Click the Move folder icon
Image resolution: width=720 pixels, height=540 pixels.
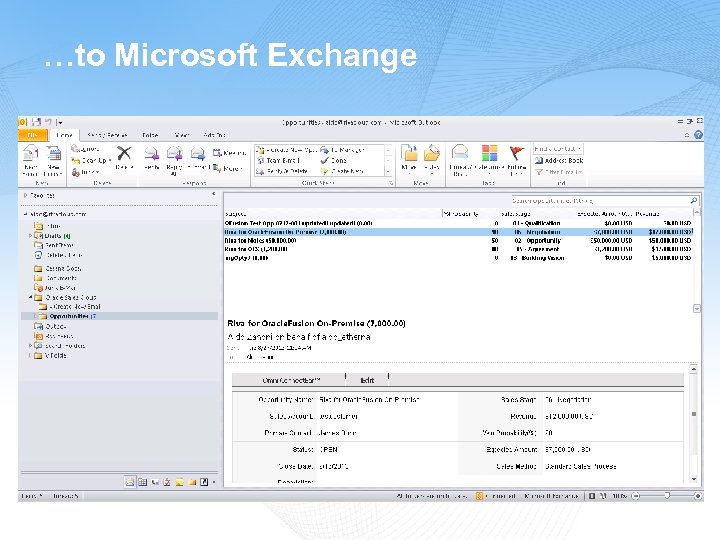pos(409,153)
